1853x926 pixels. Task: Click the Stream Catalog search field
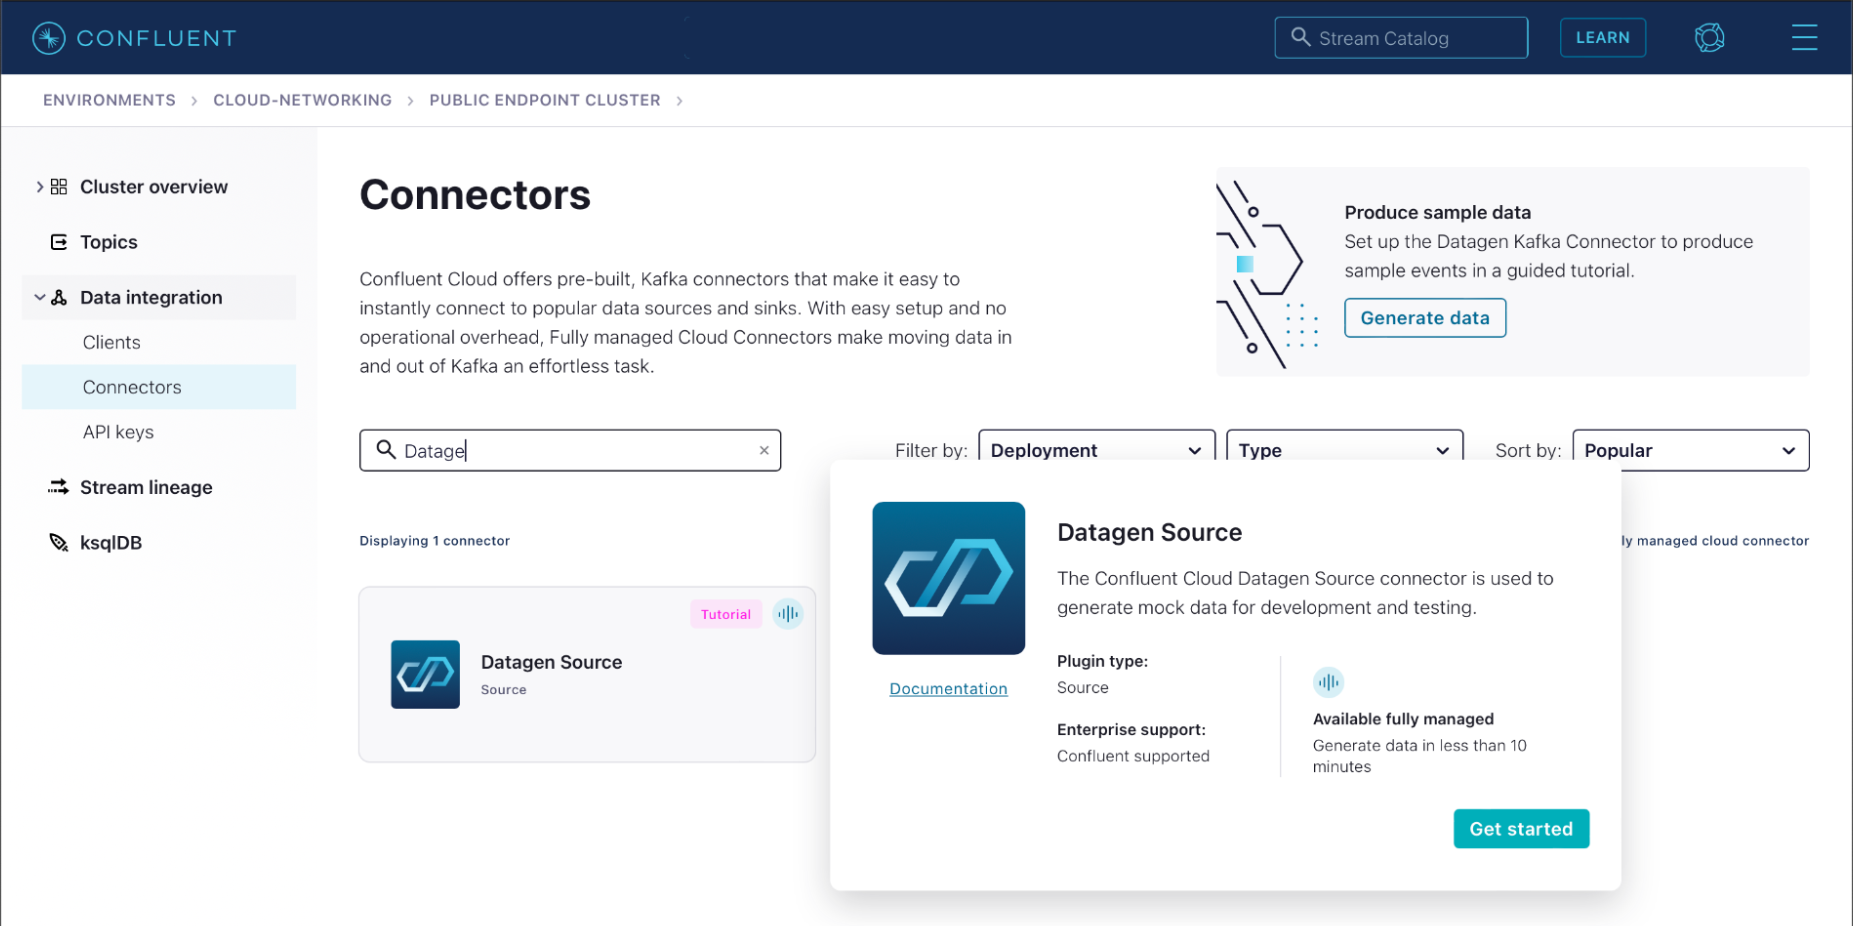(1401, 38)
